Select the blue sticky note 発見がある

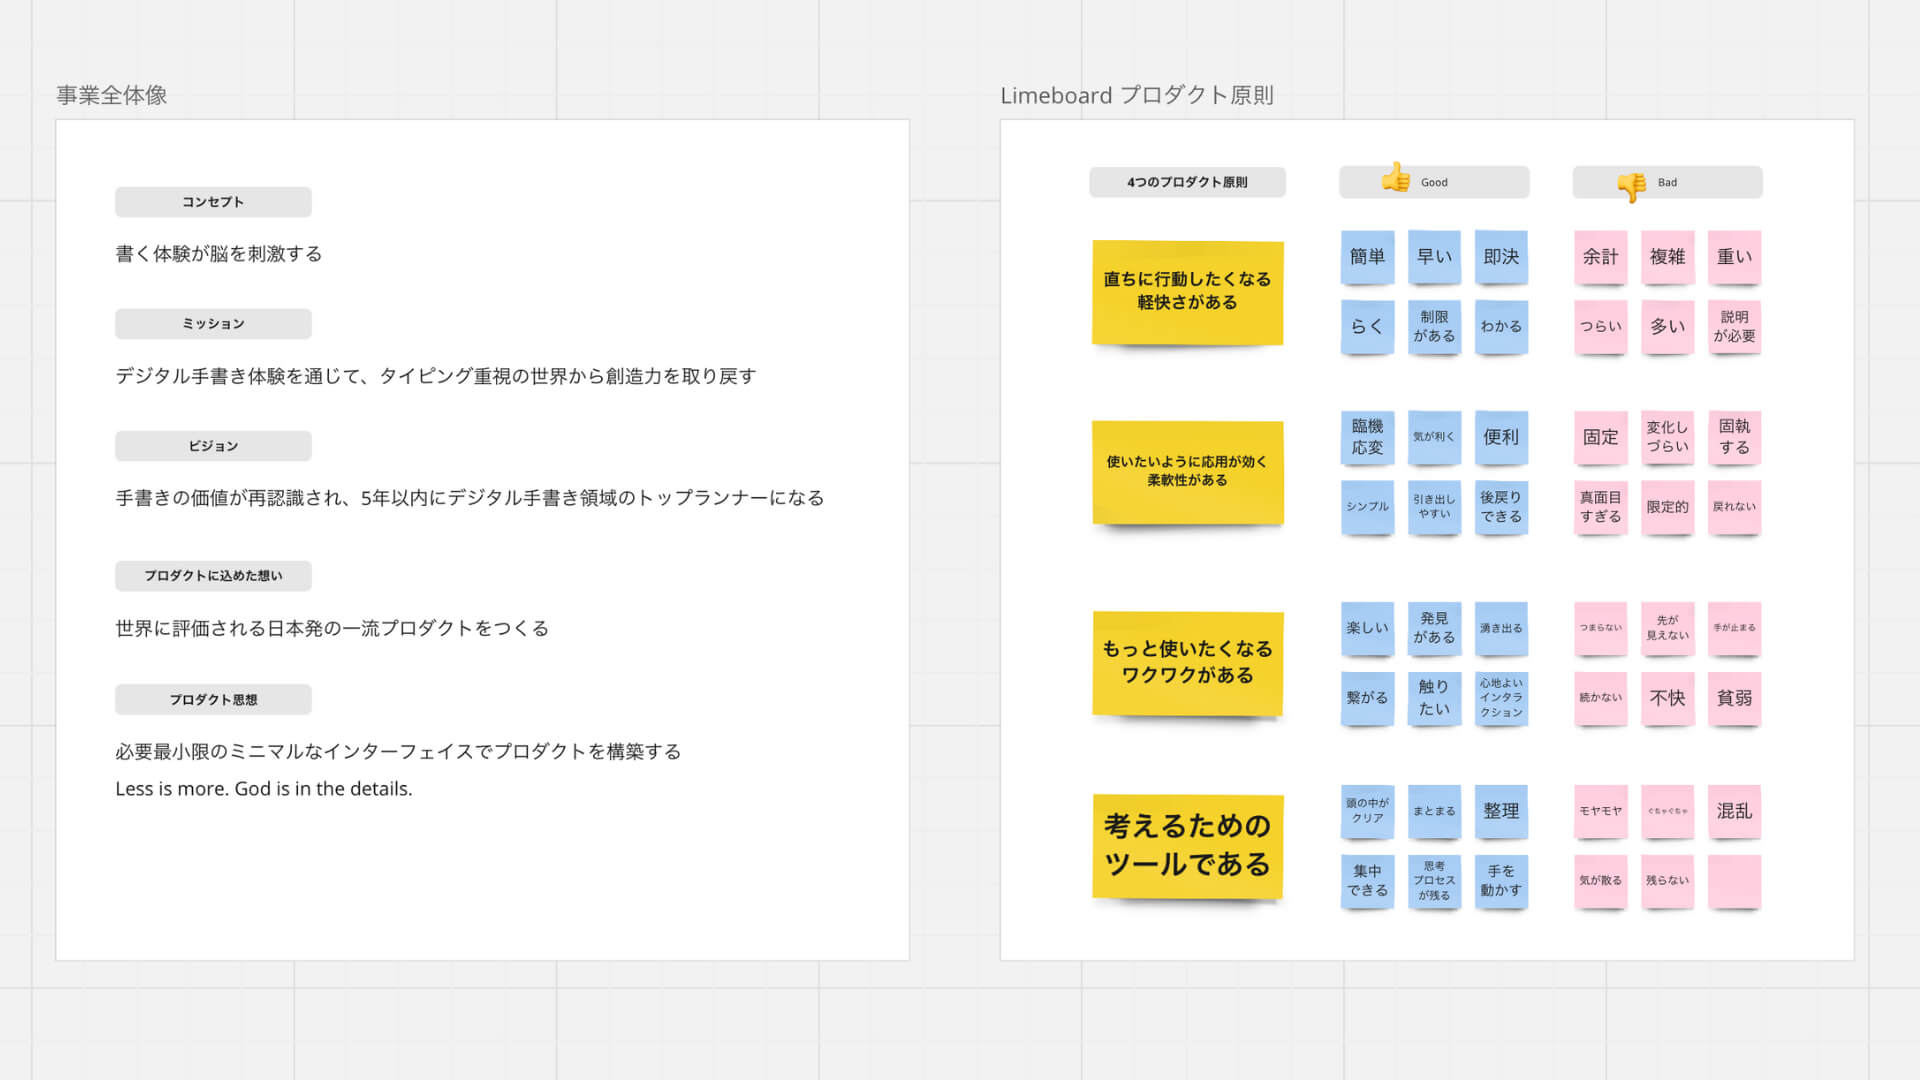[1434, 628]
